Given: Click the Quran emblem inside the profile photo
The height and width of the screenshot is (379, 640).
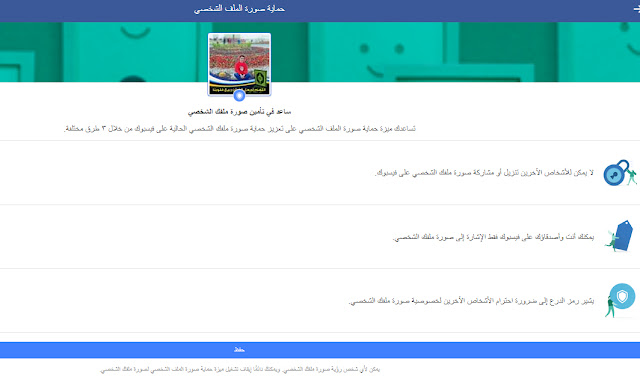Looking at the screenshot, I should (x=260, y=78).
